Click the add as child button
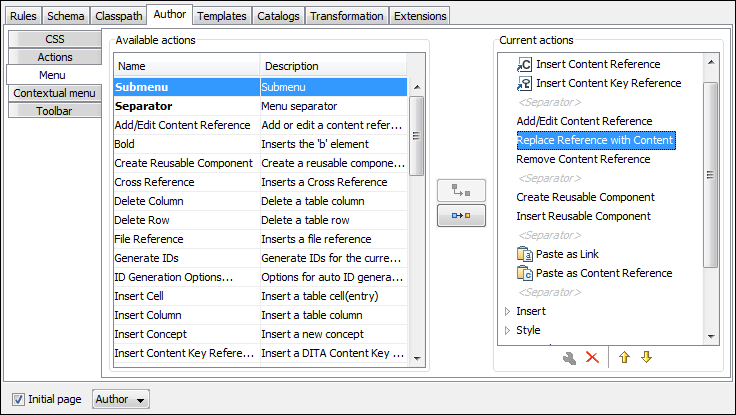Image resolution: width=736 pixels, height=415 pixels. [x=461, y=191]
